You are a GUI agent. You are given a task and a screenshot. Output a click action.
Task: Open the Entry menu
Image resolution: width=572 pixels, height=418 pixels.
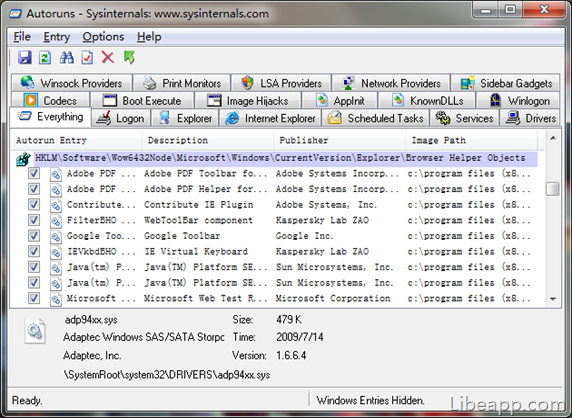tap(57, 37)
